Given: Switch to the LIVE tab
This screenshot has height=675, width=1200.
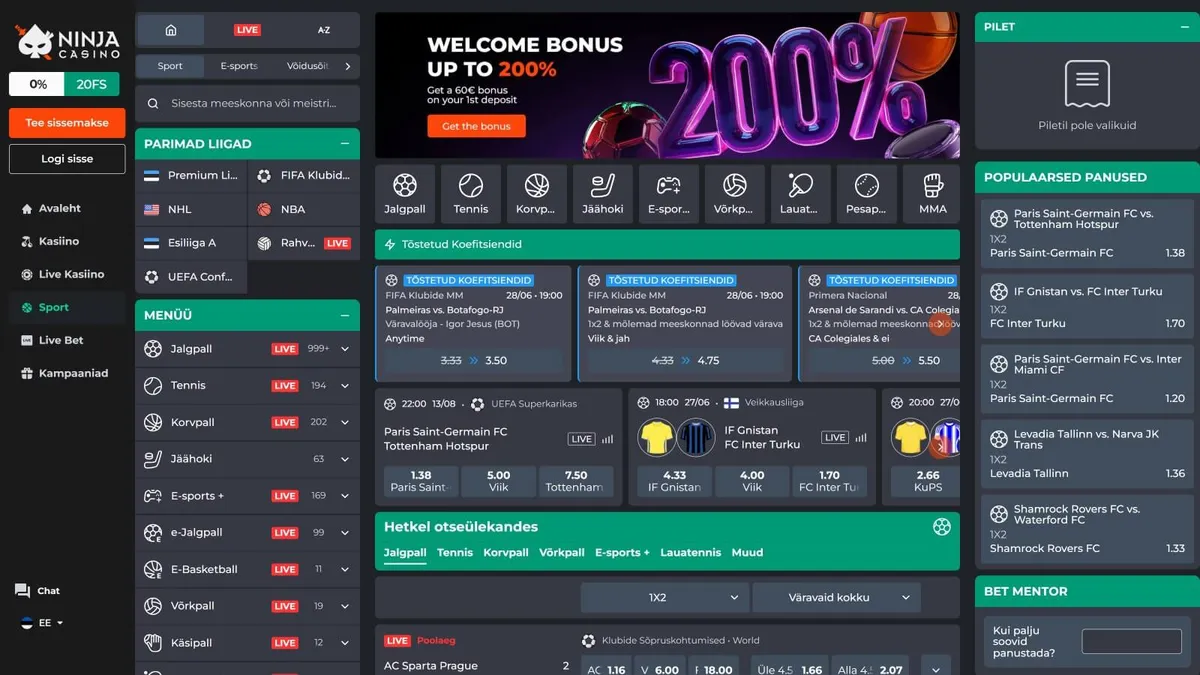Looking at the screenshot, I should [248, 30].
